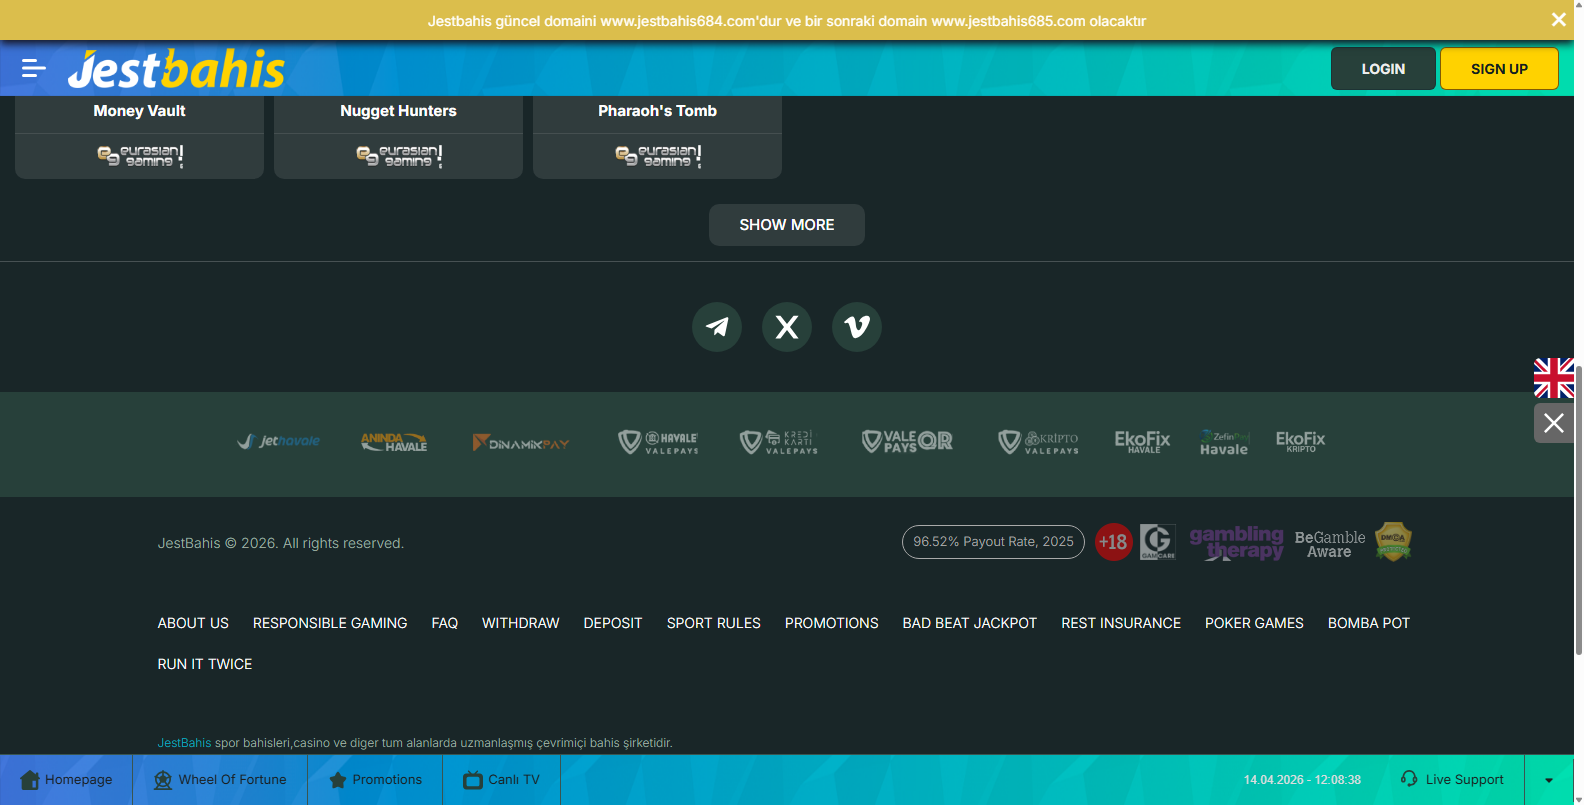1584x805 pixels.
Task: Click the date and time display
Action: coord(1302,780)
